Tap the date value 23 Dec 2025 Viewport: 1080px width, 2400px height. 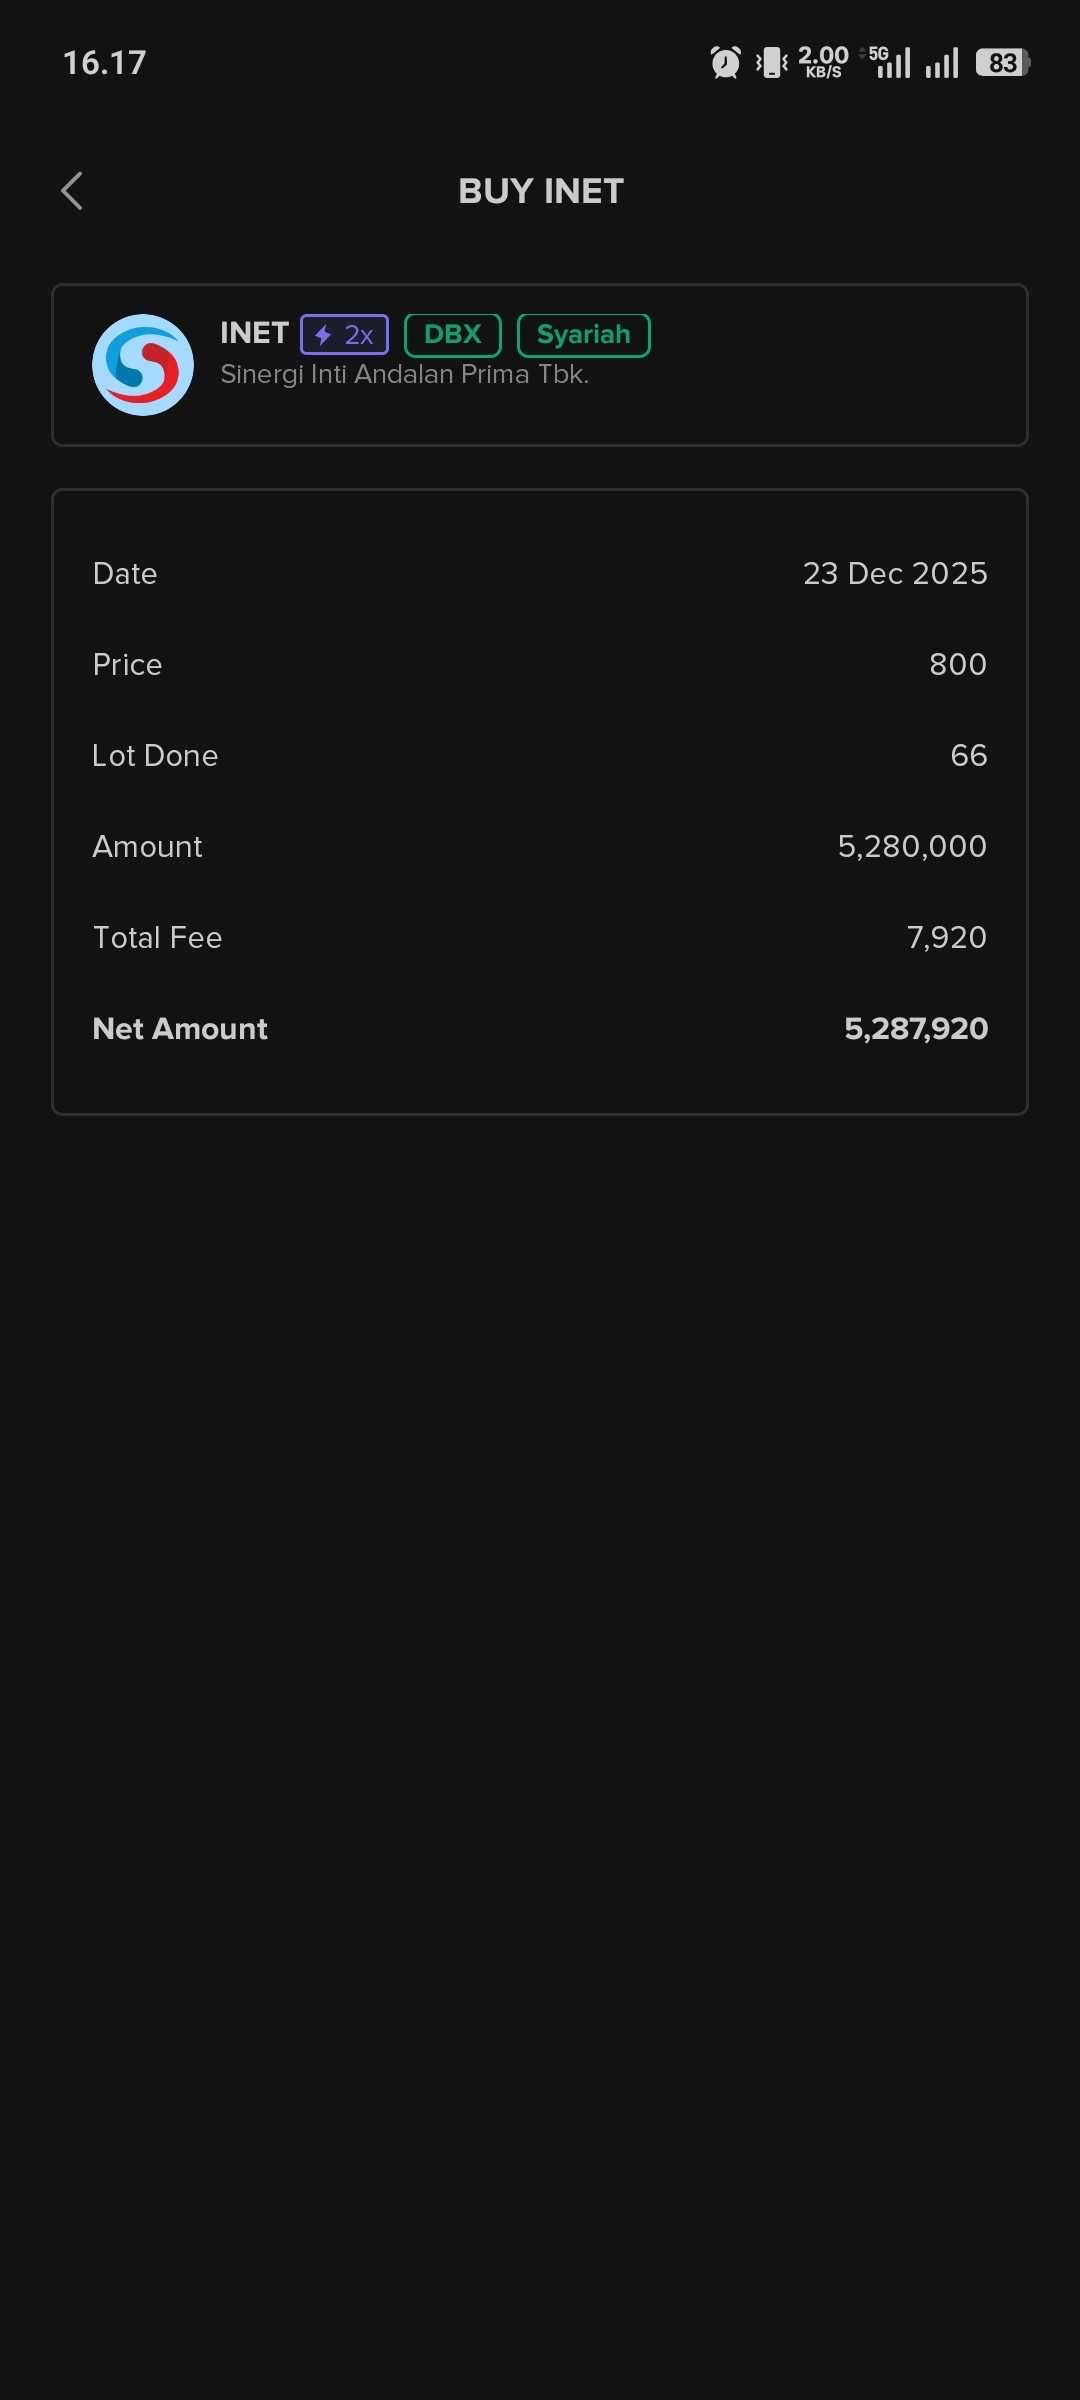tap(895, 573)
